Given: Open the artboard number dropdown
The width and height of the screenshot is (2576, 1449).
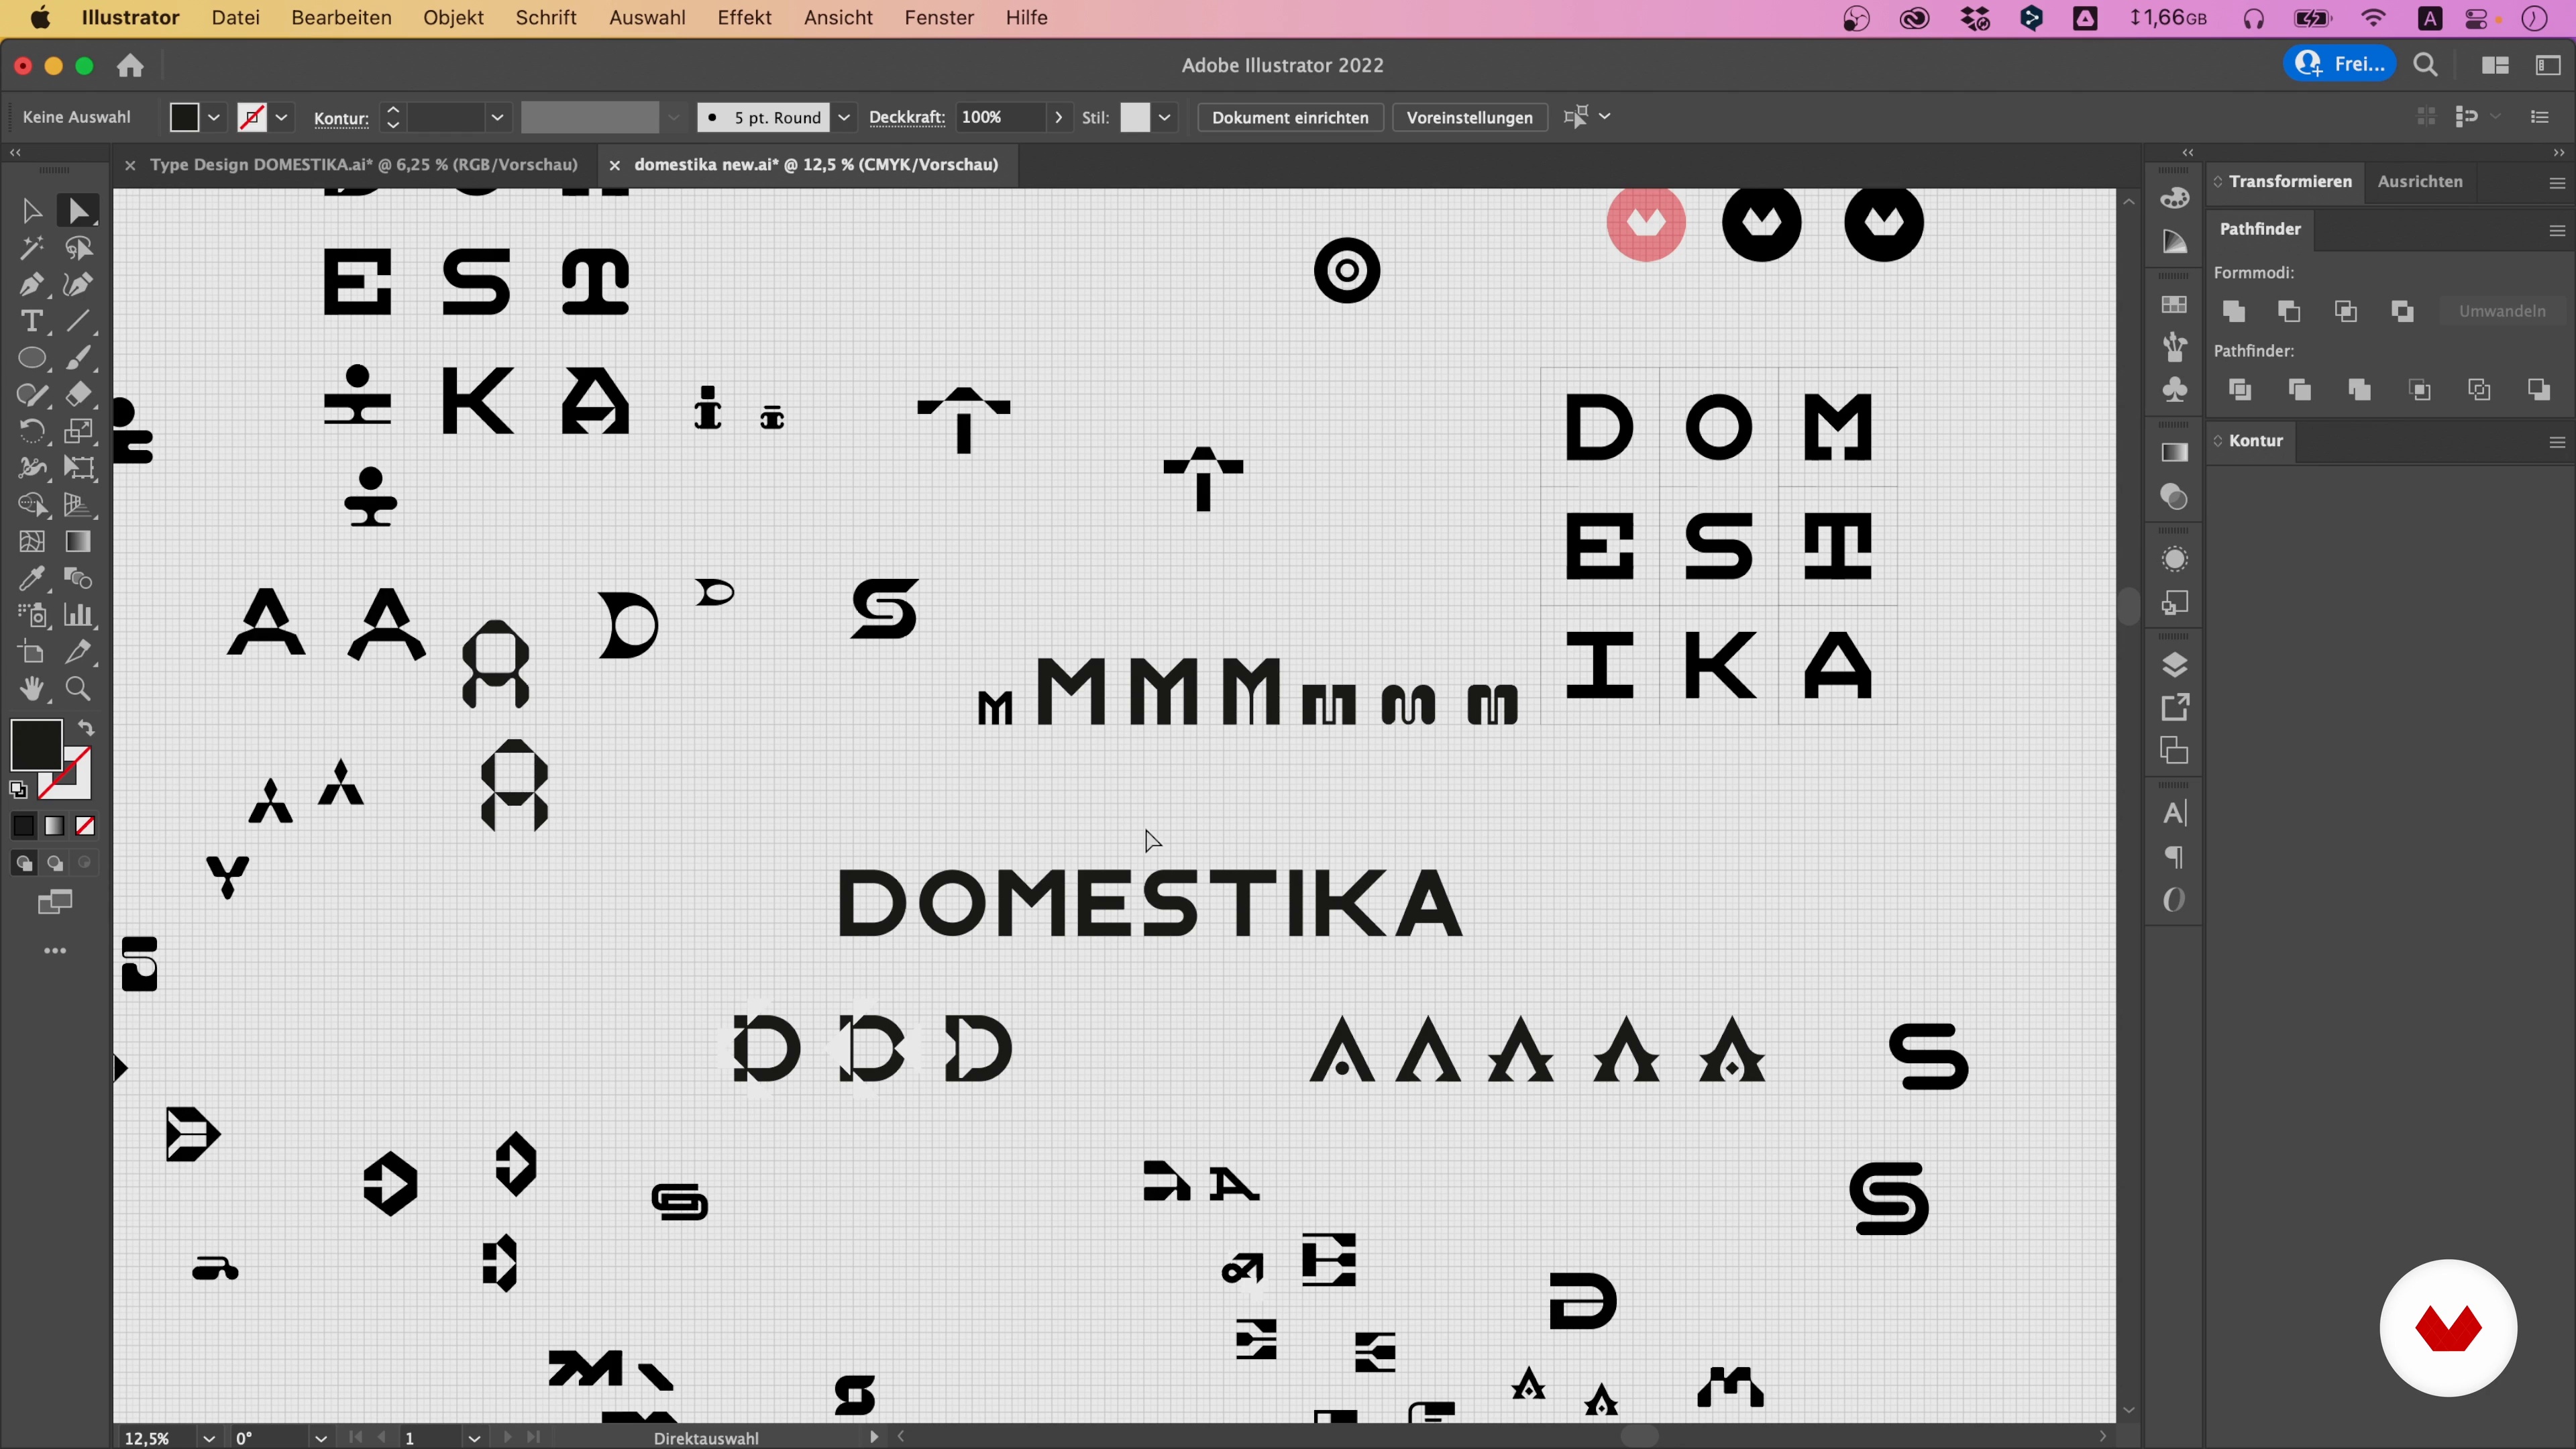Looking at the screenshot, I should click(474, 1438).
